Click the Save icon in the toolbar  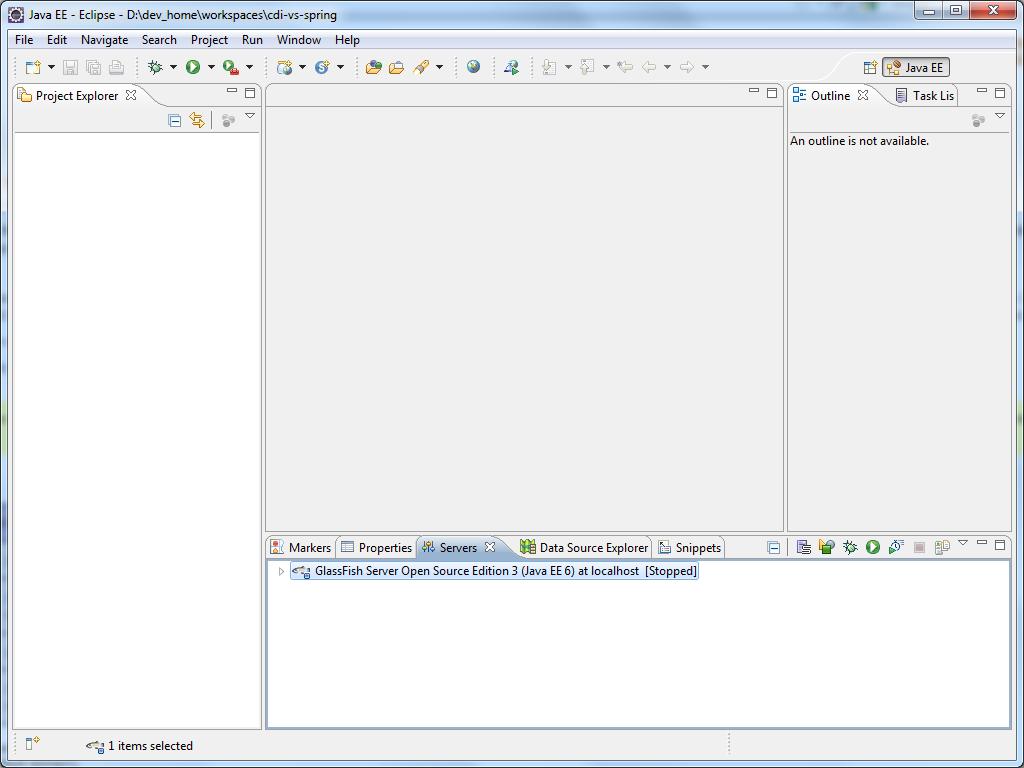pos(70,67)
